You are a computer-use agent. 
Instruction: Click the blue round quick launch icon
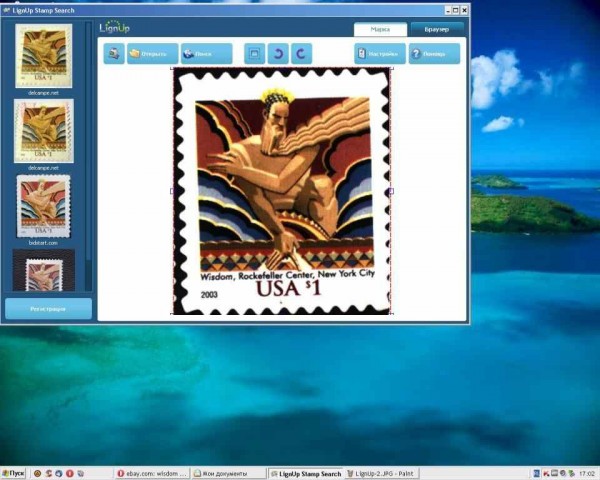[x=59, y=473]
